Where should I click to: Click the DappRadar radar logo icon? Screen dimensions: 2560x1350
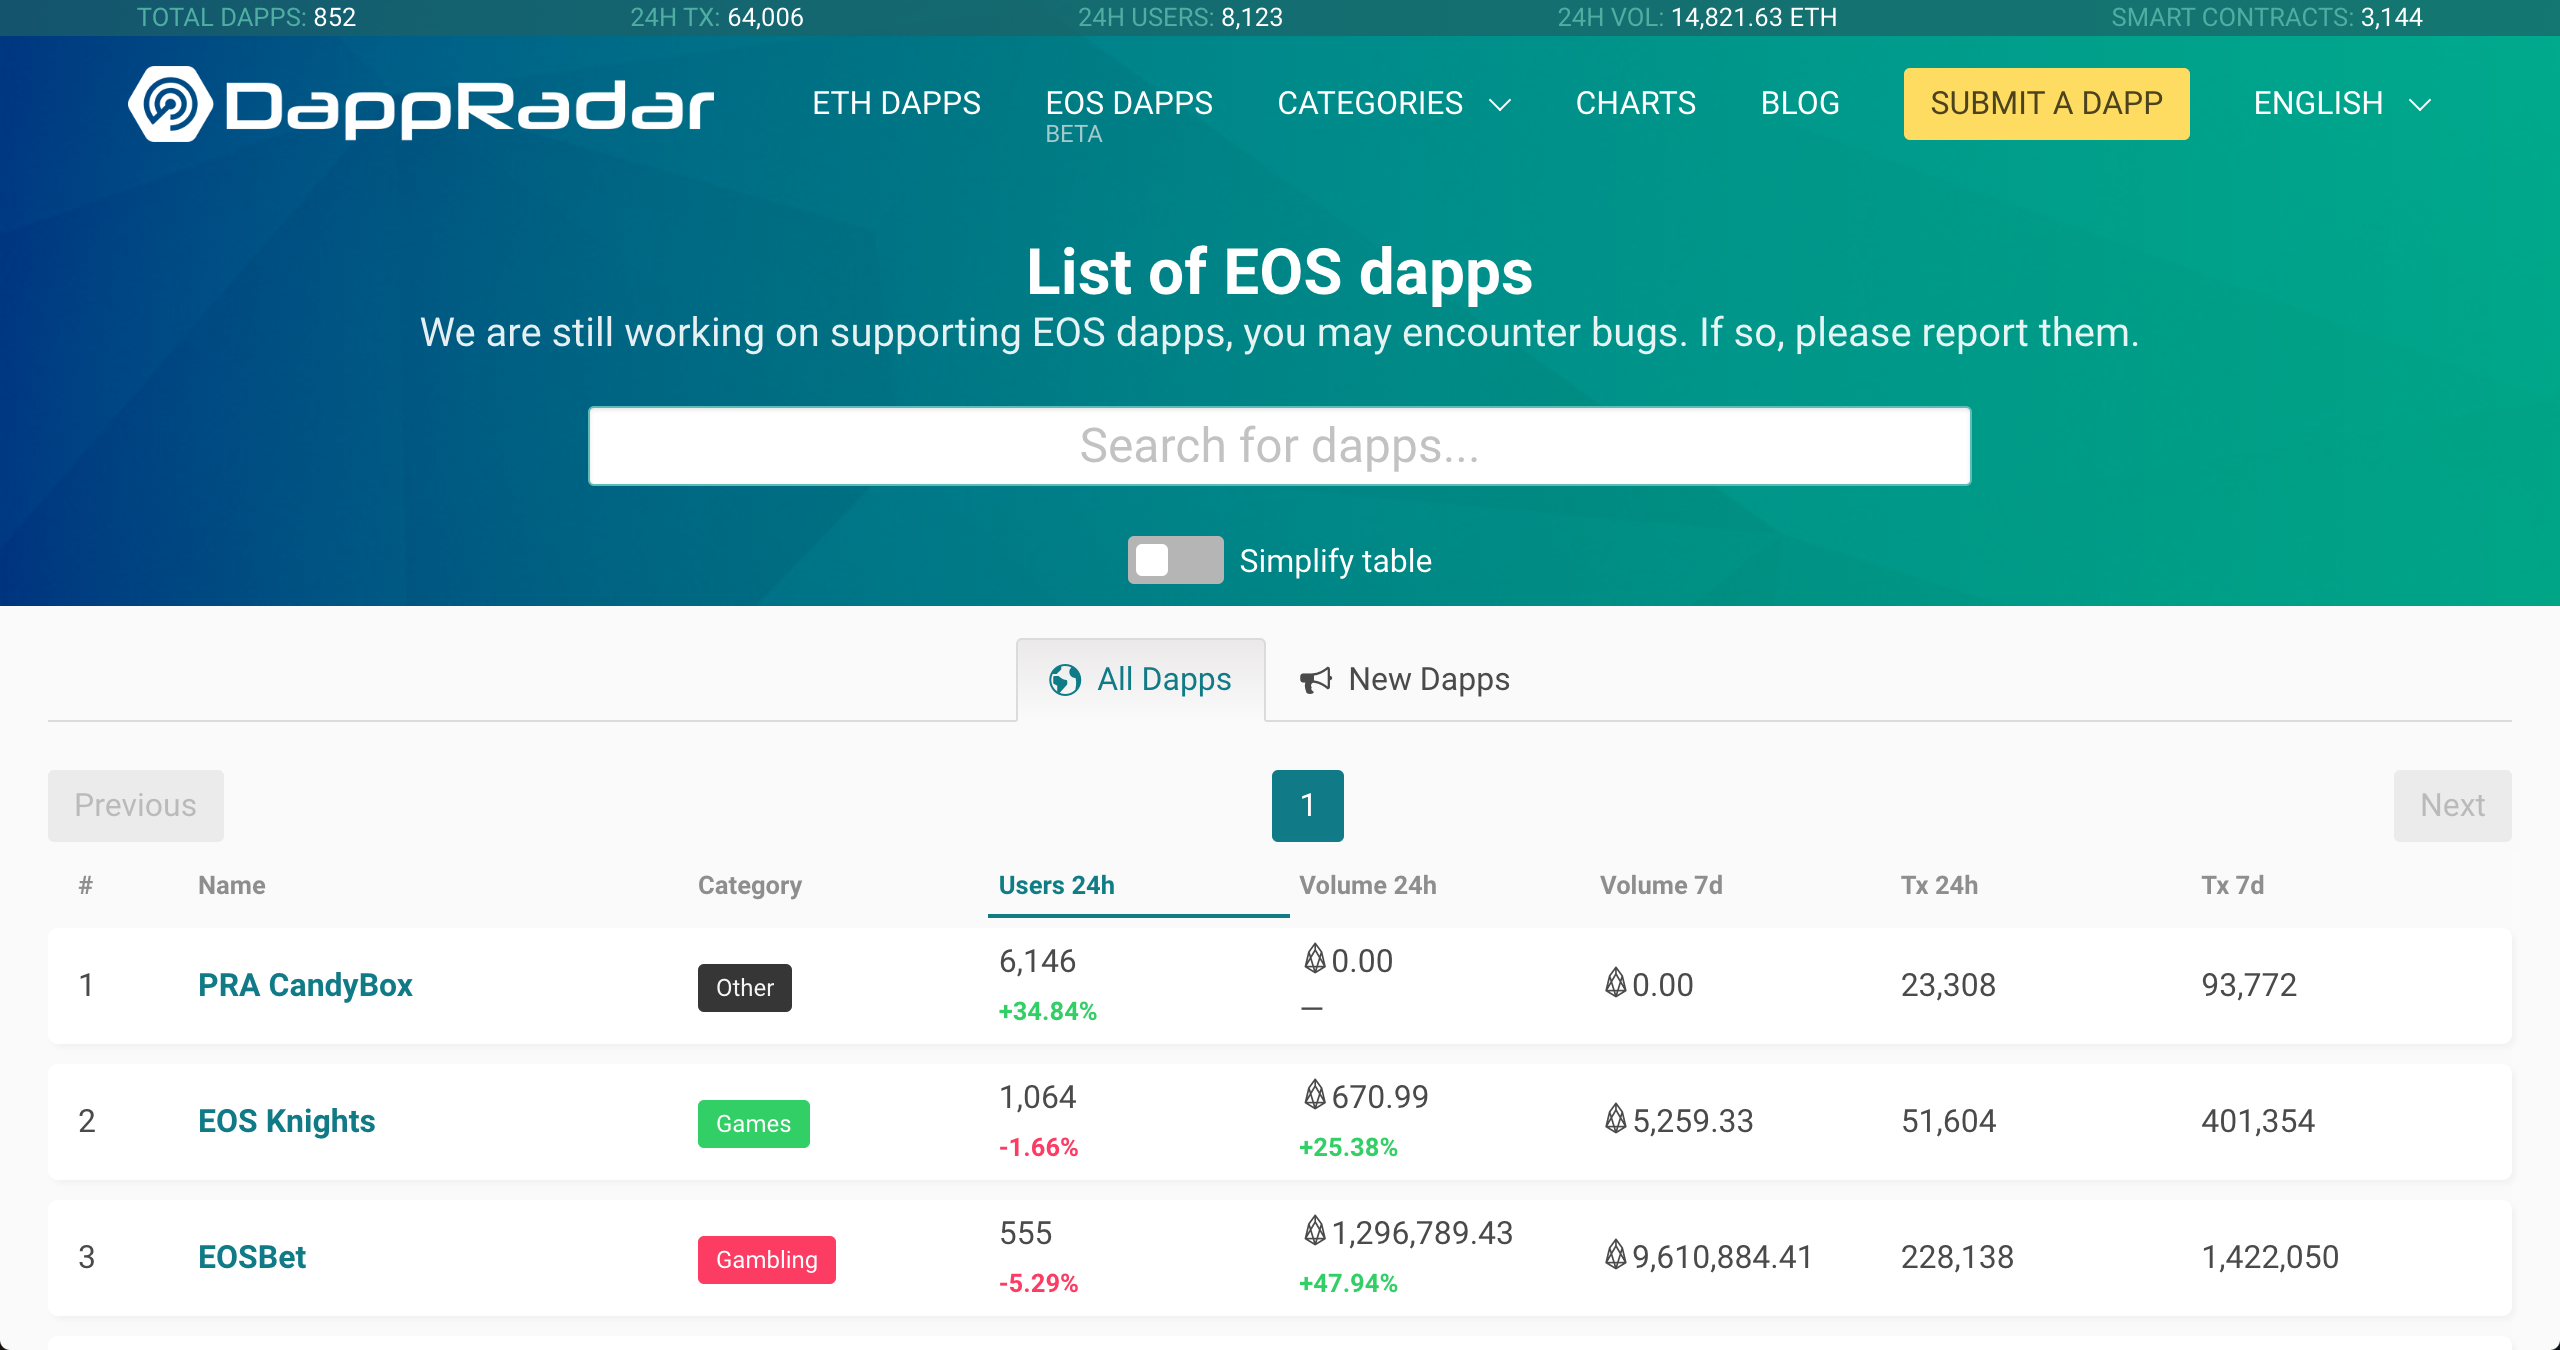170,104
